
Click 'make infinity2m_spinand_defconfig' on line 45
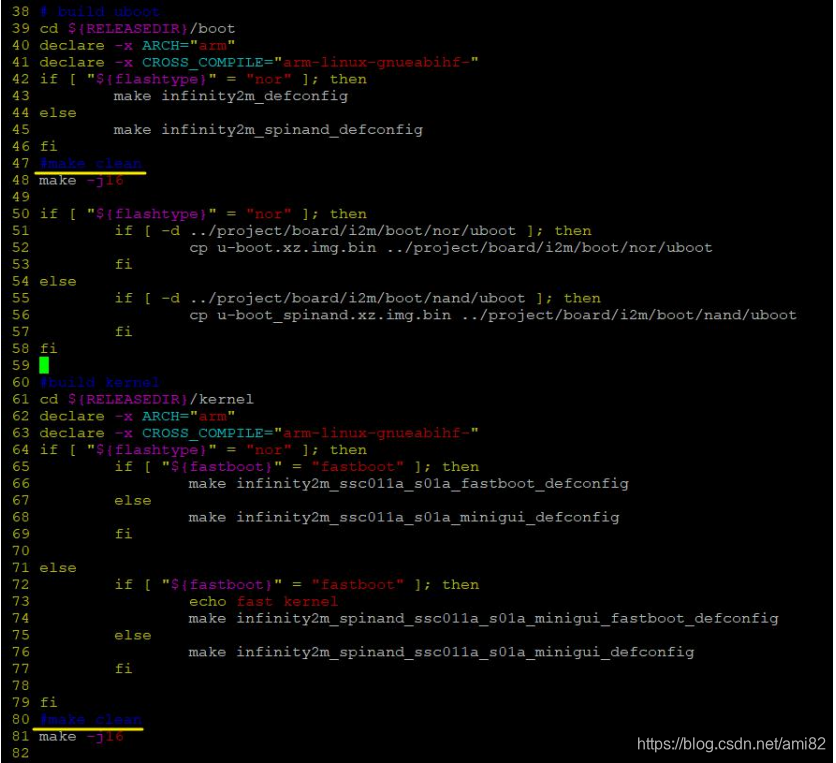268,130
